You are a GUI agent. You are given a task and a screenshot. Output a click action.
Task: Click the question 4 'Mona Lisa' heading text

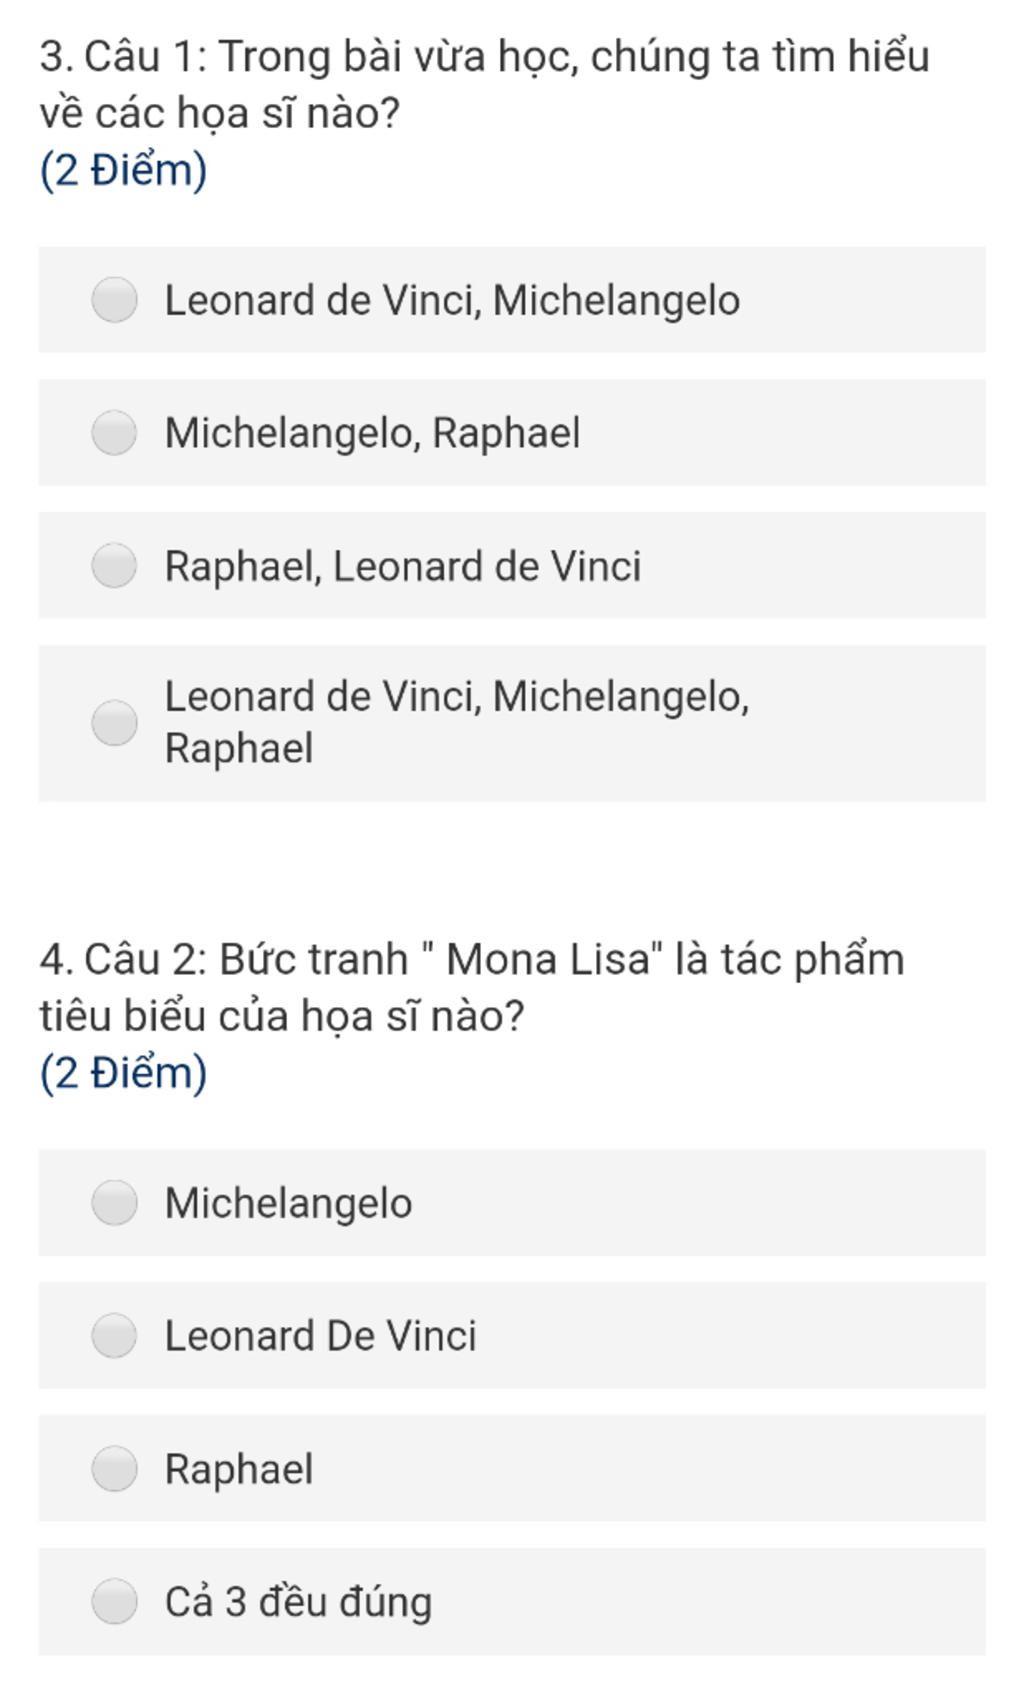472,988
